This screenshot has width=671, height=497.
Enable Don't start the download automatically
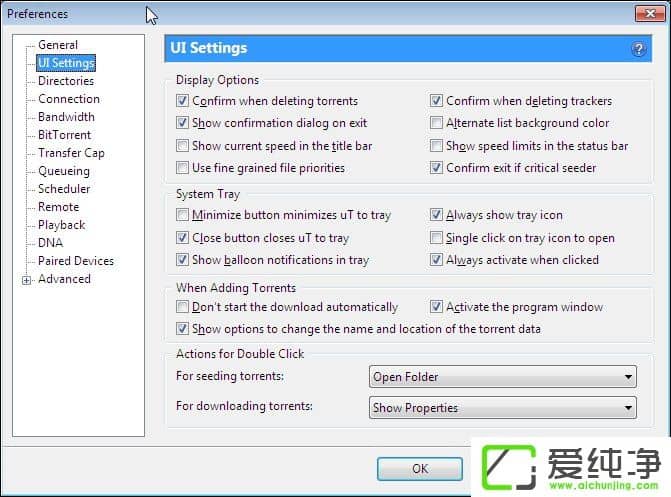click(182, 307)
